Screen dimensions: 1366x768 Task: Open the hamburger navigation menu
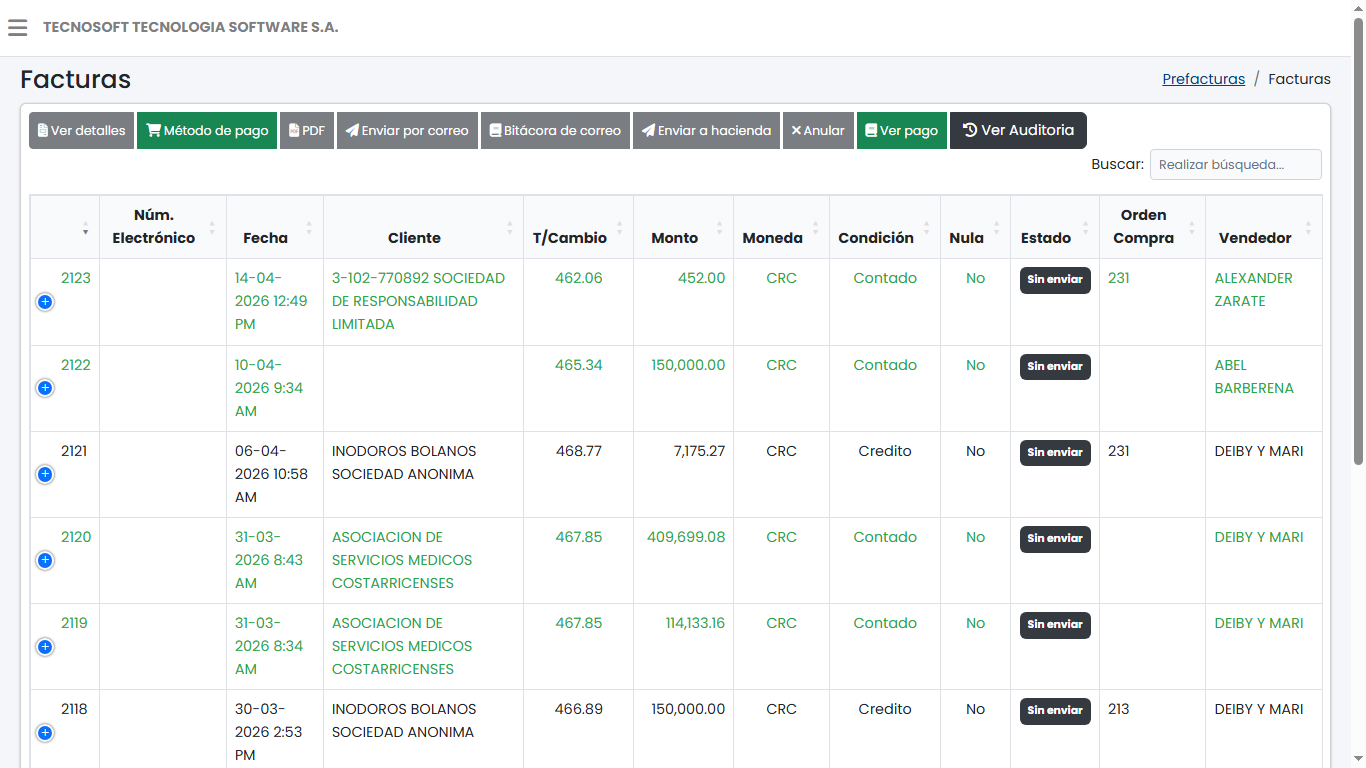[17, 27]
